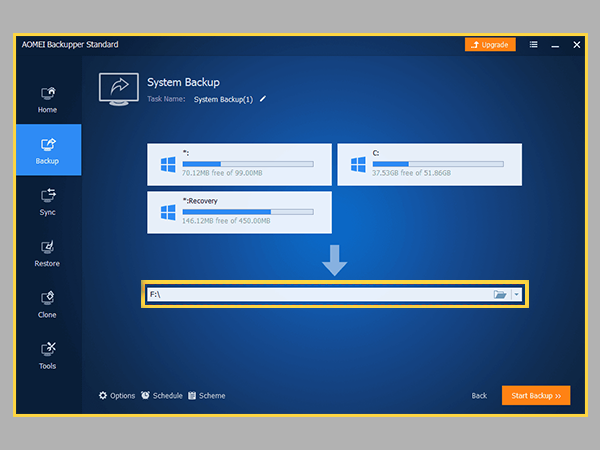Click "37.53GB free of 51.86GB" text
Viewport: 600px width, 450px height.
(411, 173)
